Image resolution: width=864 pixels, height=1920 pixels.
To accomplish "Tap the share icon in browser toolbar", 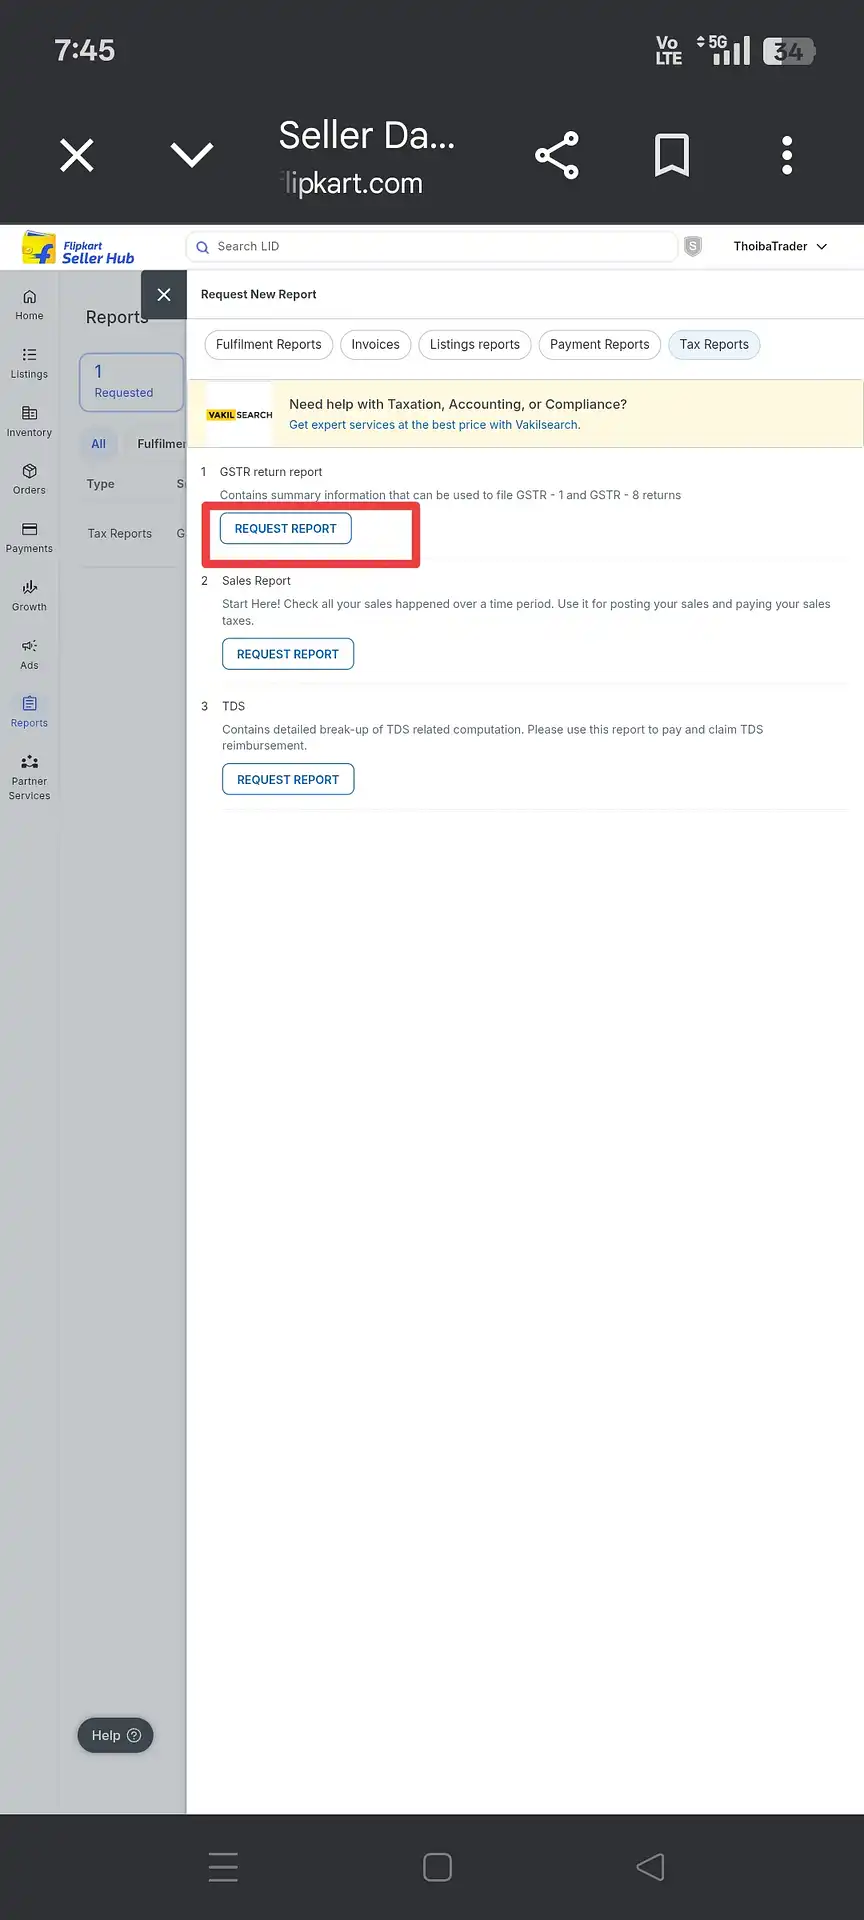I will [557, 155].
